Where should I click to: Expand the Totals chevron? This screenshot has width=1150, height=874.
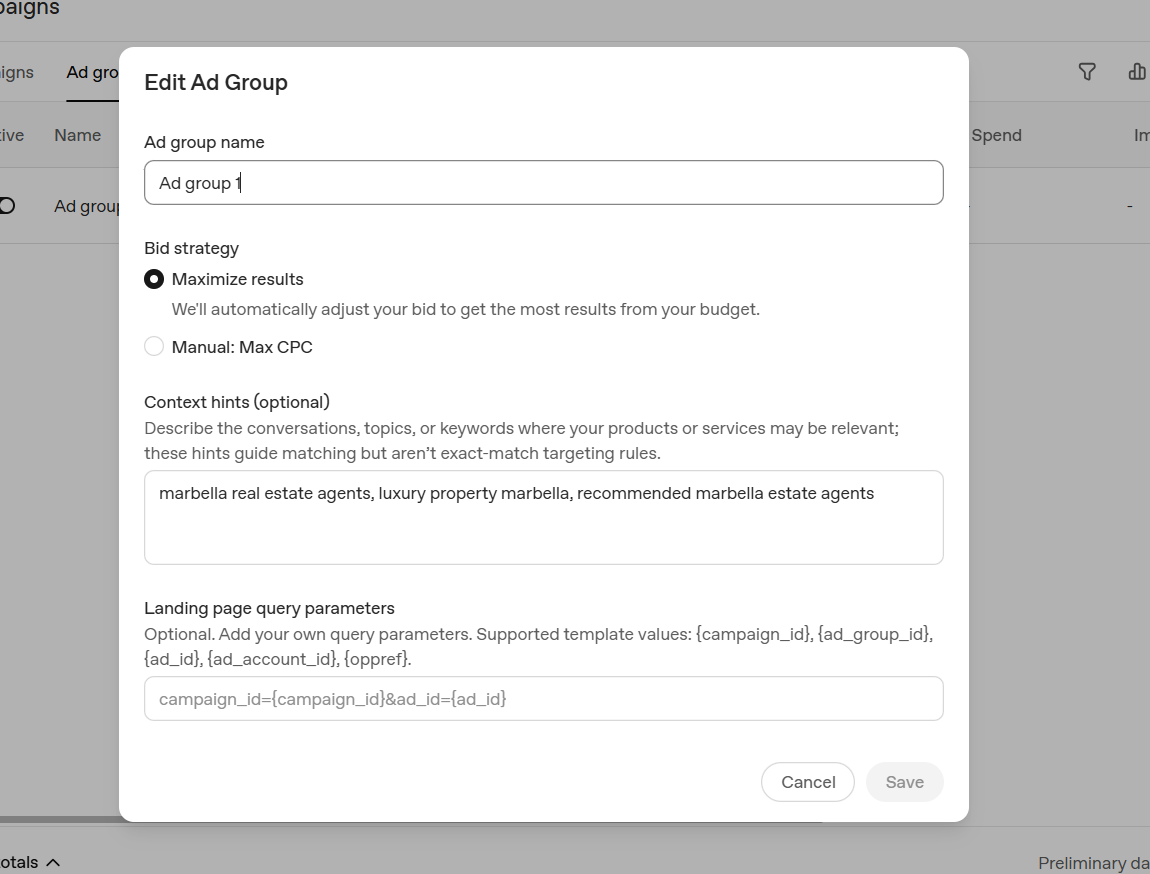(x=53, y=862)
